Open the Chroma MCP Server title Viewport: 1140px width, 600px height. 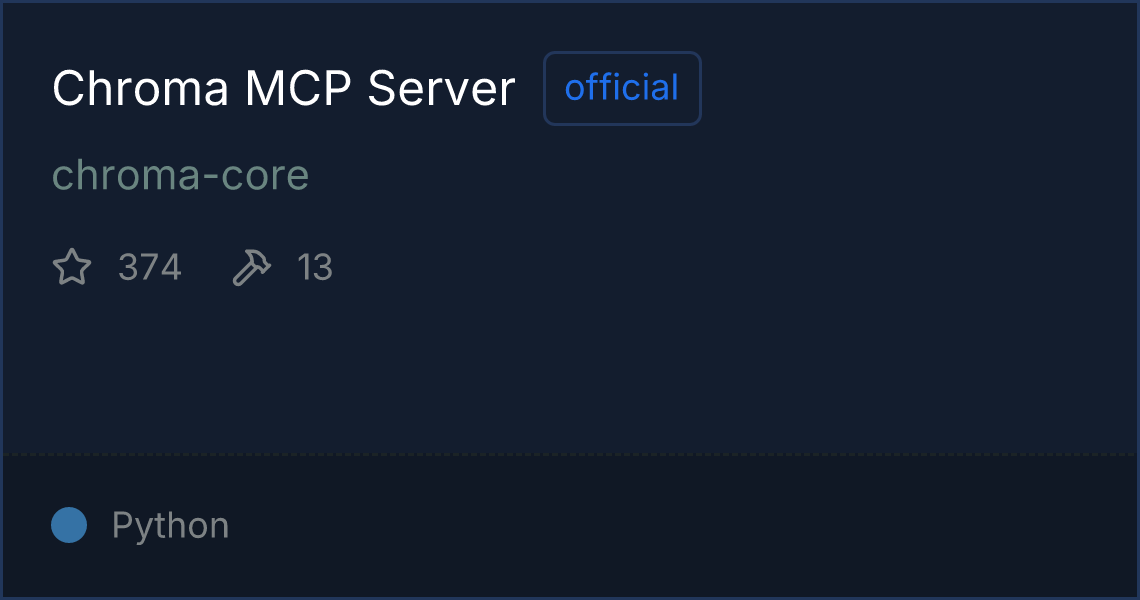(284, 88)
